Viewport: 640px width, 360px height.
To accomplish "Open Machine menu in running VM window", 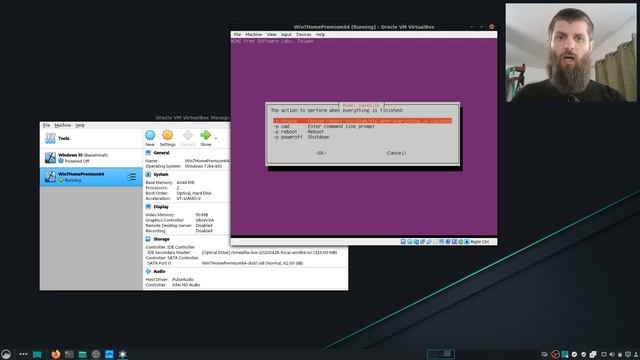I will (253, 35).
